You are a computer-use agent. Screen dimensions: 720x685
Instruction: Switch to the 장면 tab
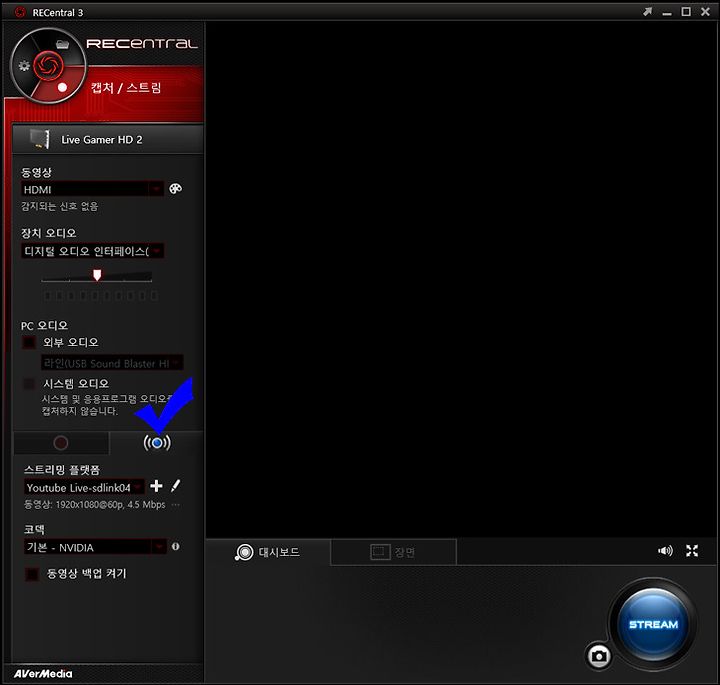[393, 552]
